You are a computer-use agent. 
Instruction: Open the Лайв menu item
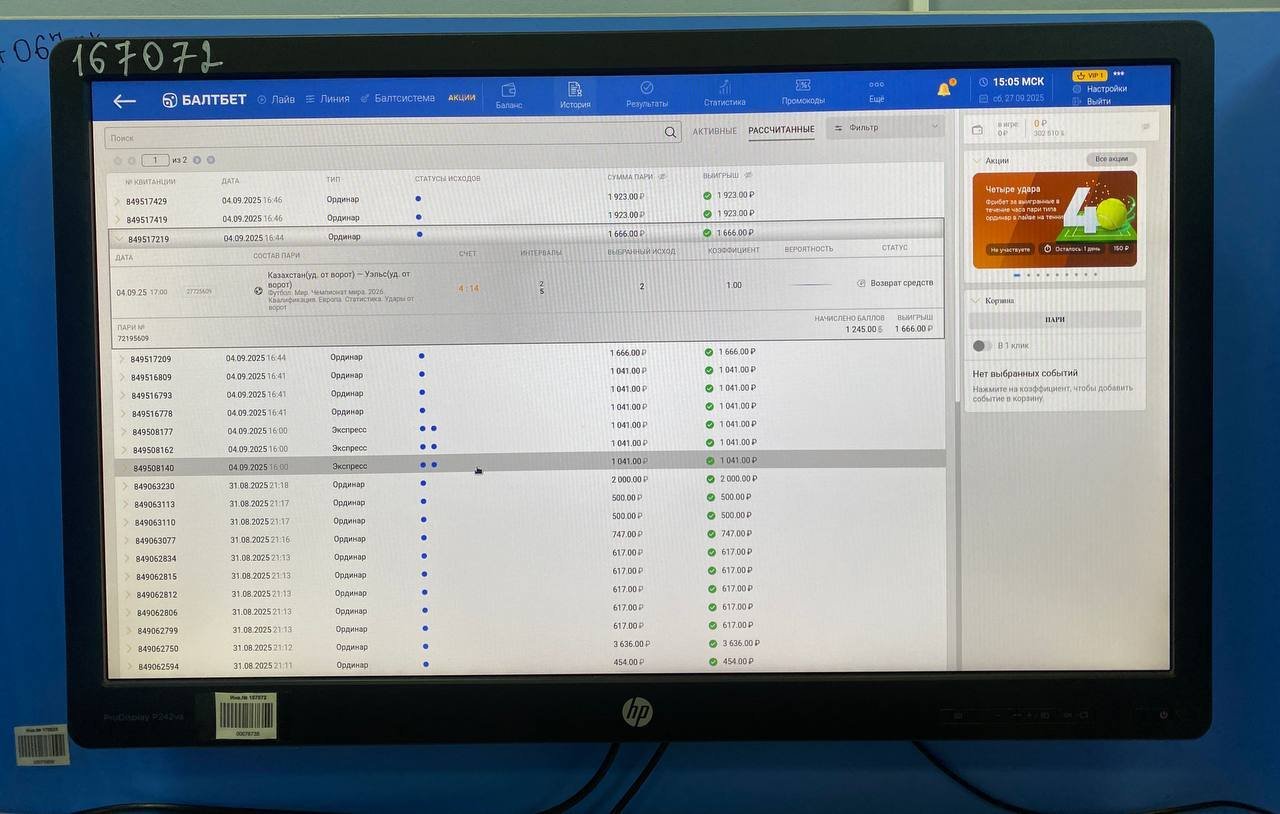(x=276, y=100)
